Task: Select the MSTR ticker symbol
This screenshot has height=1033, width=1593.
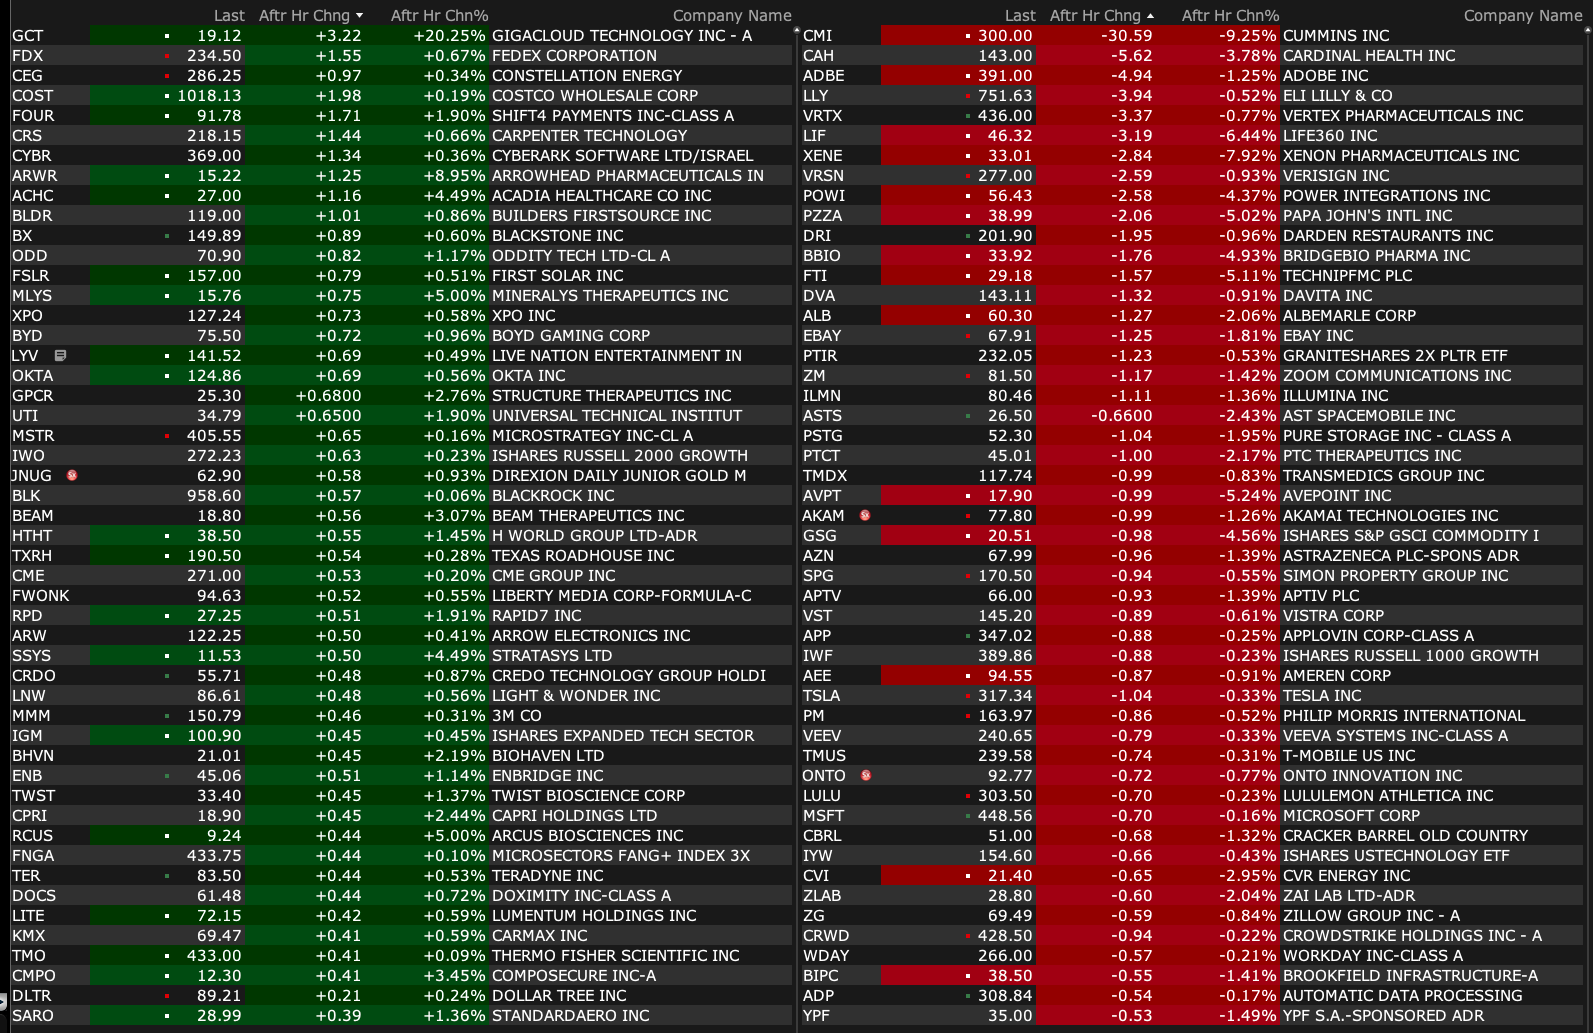Action: pos(33,436)
